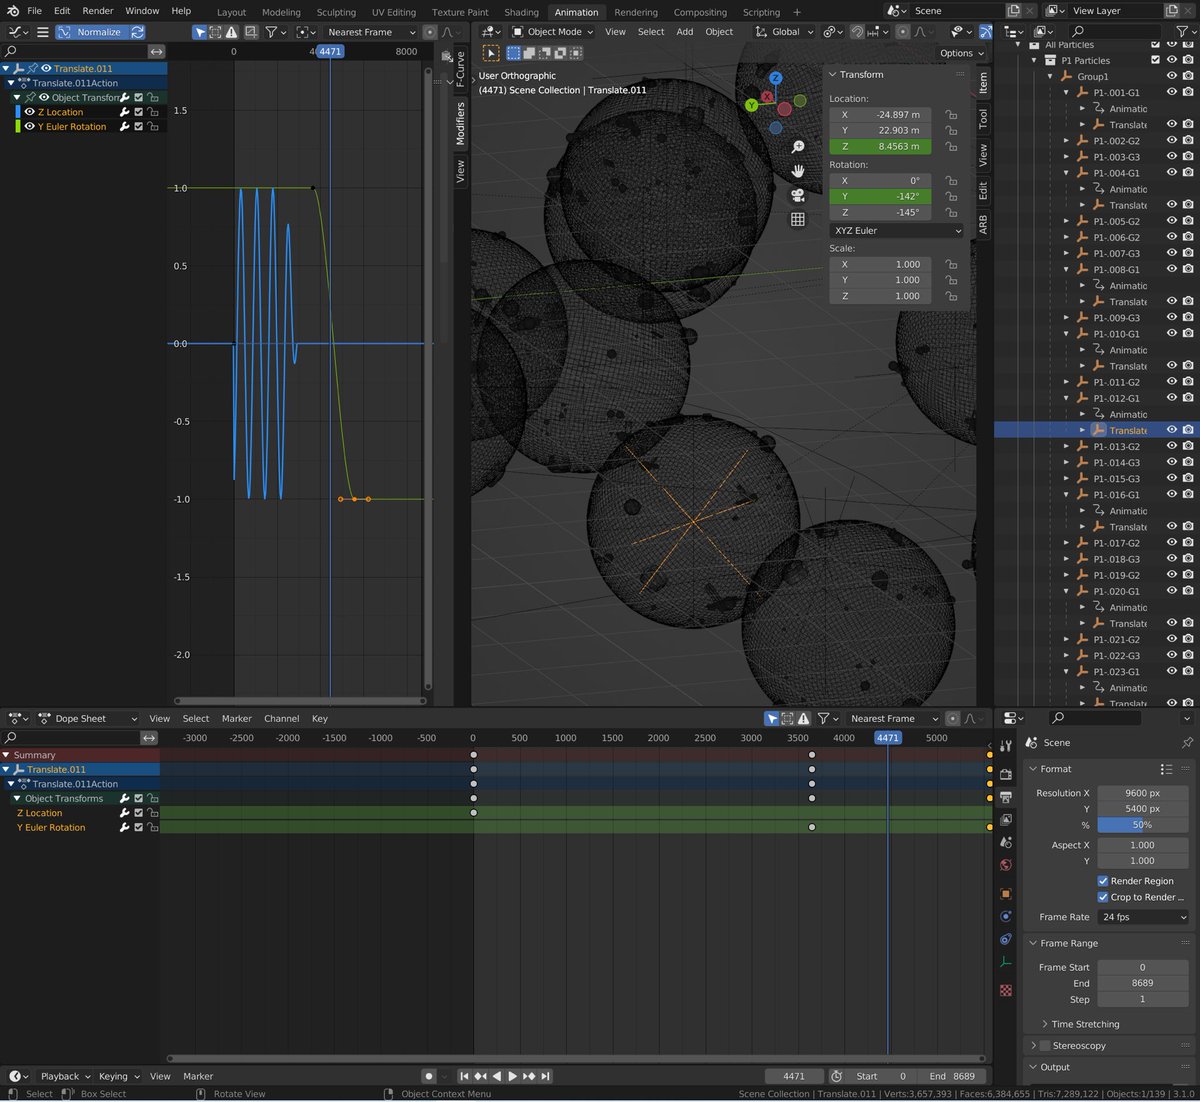Viewport: 1200px width, 1102px height.
Task: Click the Blender logo menu icon
Action: (13, 11)
